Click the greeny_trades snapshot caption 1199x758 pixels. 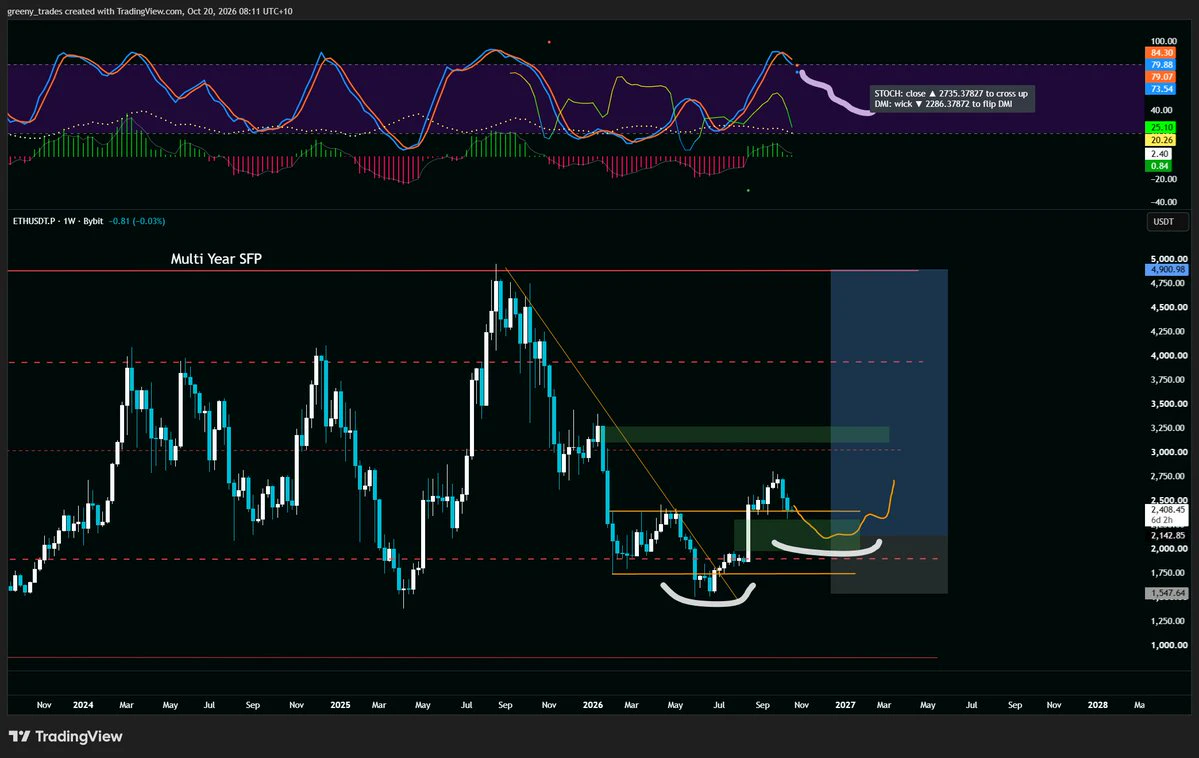click(150, 11)
